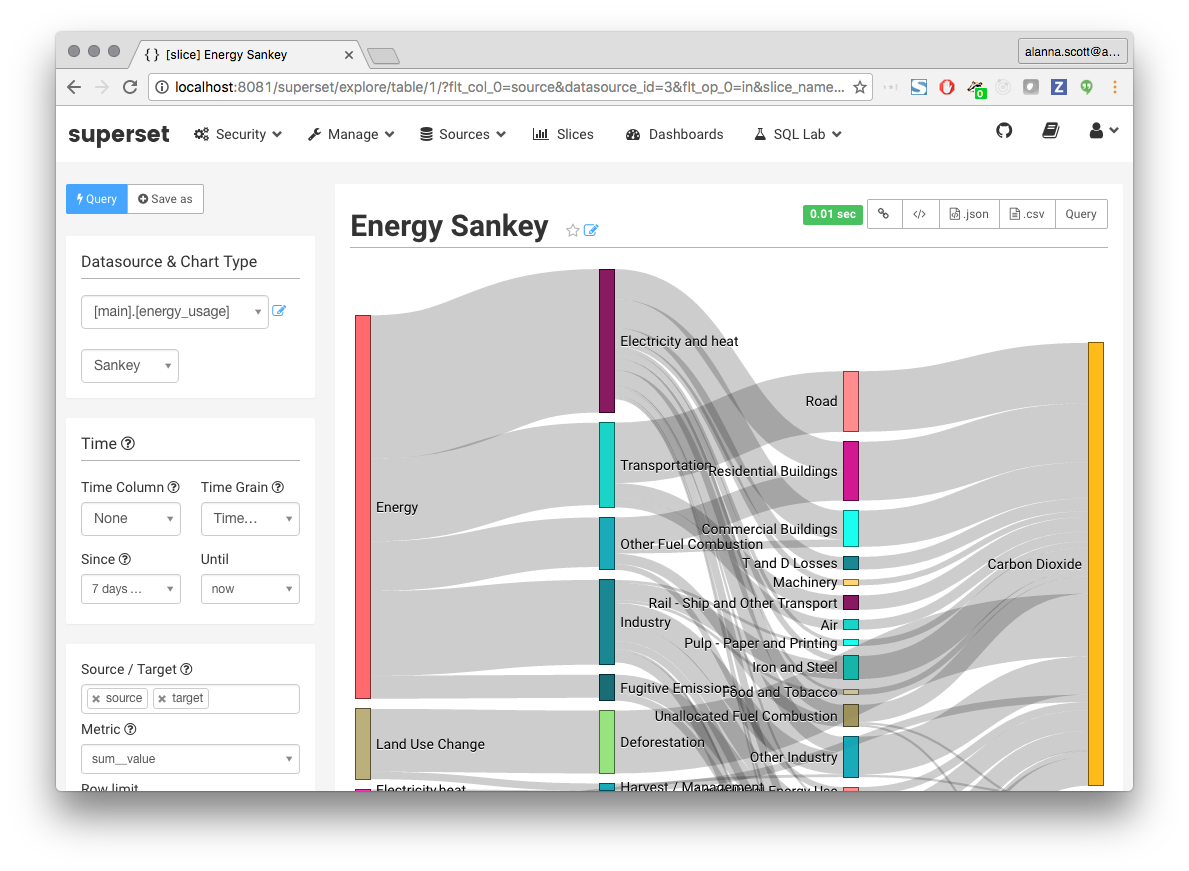Open the Security menu
1189x871 pixels.
(238, 134)
